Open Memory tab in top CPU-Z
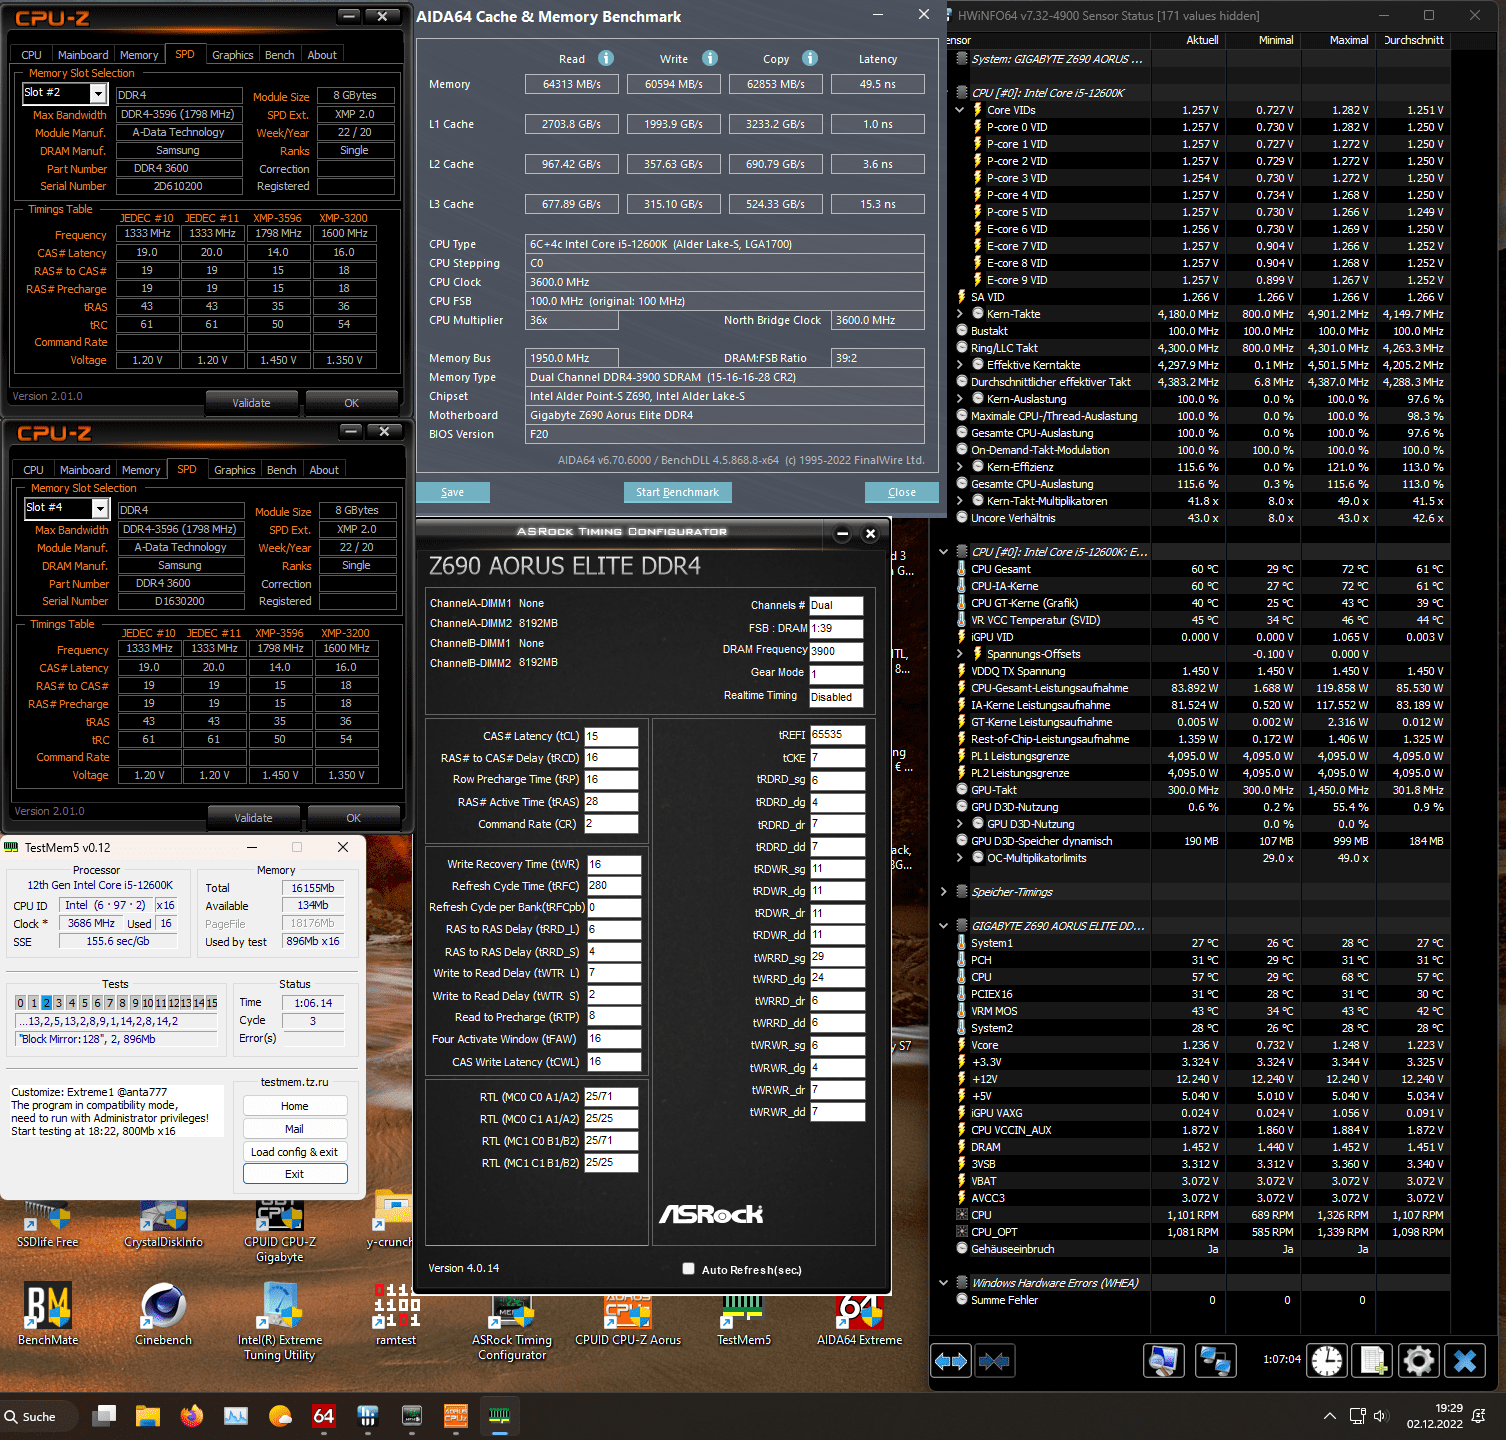The height and width of the screenshot is (1440, 1506). tap(139, 55)
